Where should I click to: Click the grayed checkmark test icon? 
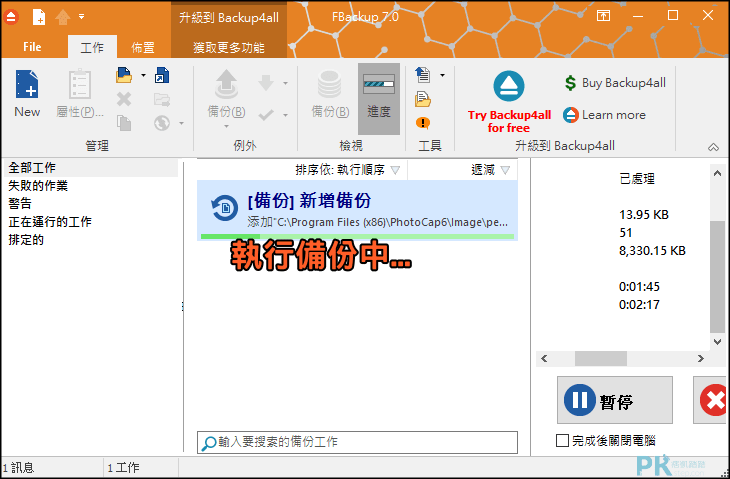266,115
